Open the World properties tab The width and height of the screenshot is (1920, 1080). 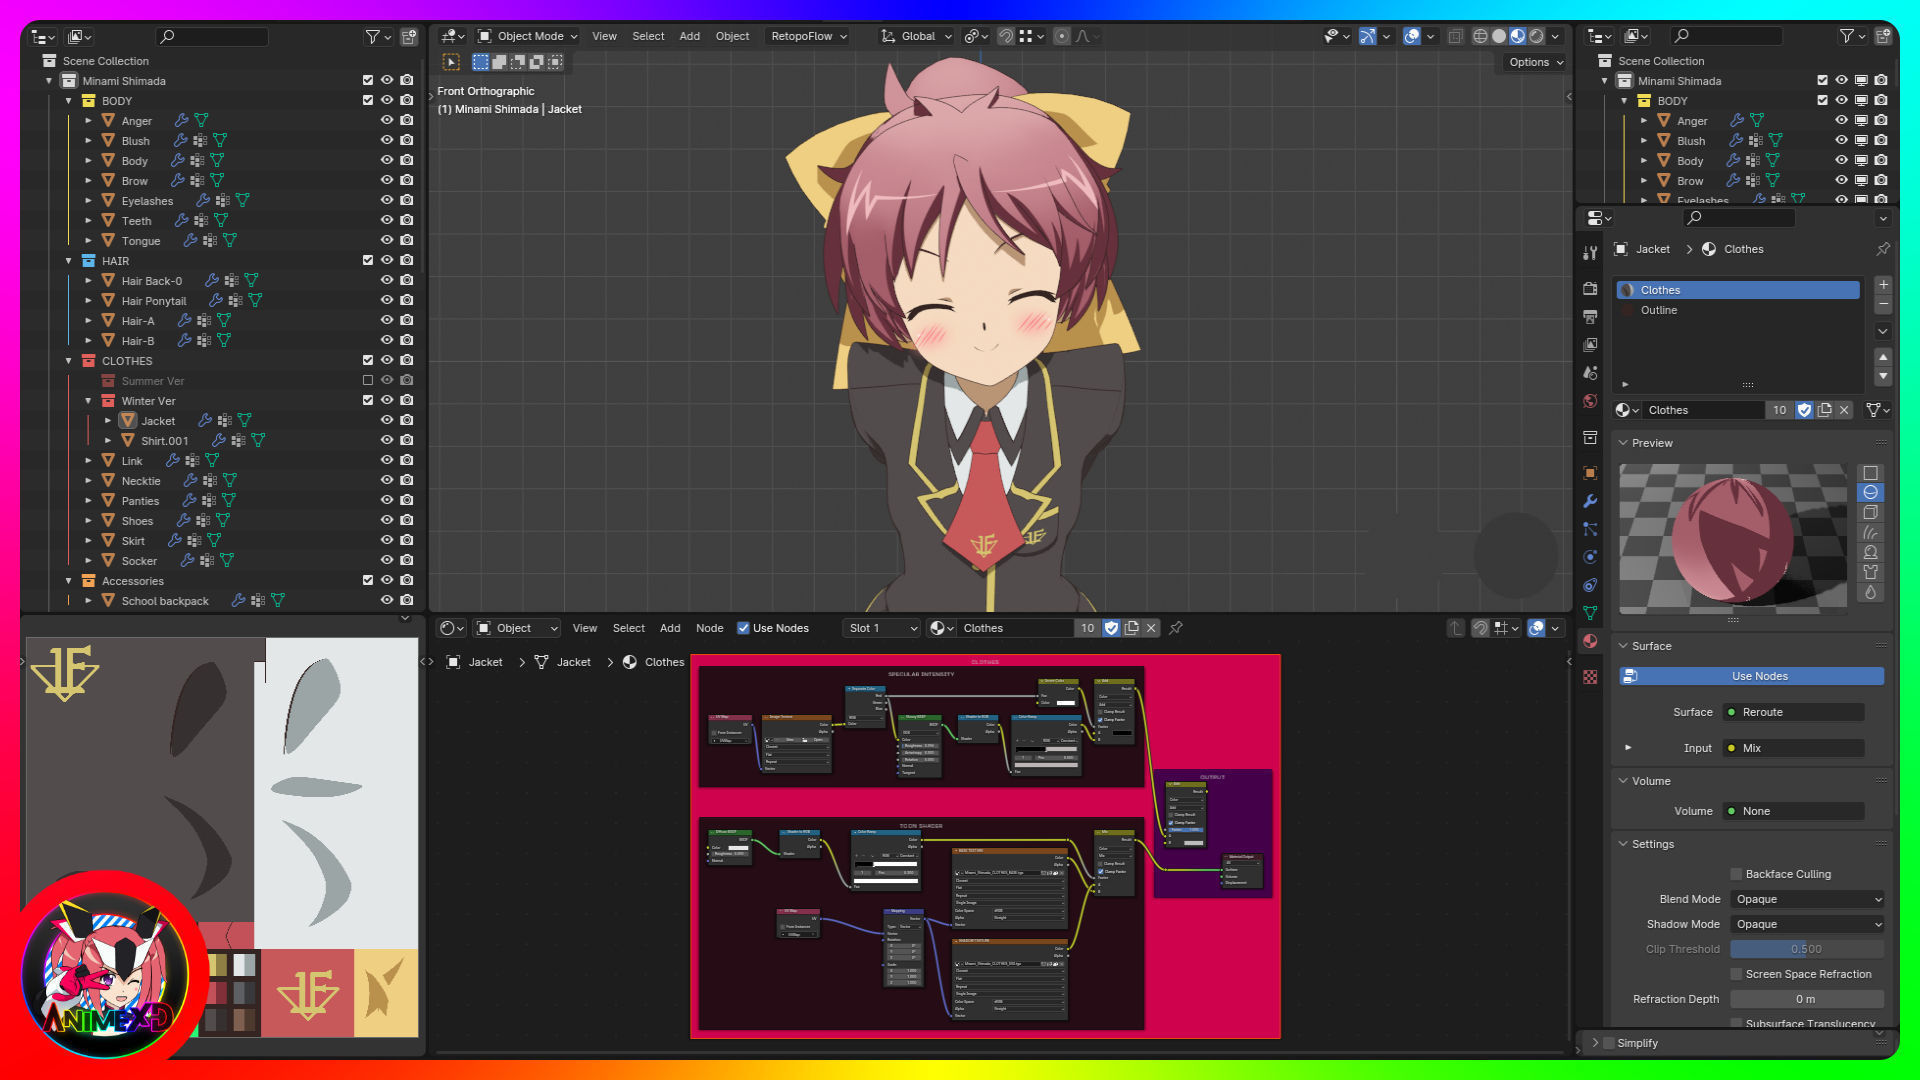coord(1590,401)
